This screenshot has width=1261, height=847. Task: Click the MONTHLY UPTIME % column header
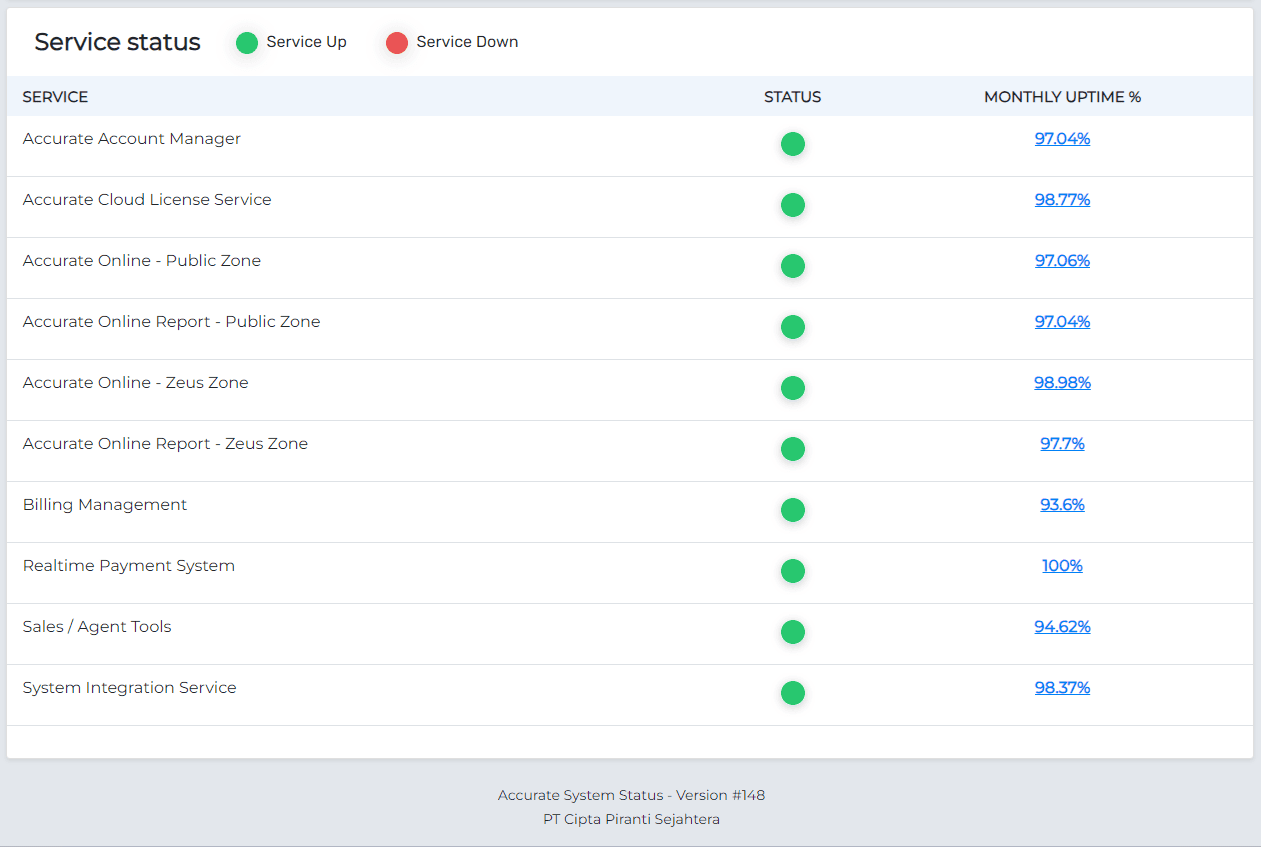[x=1062, y=97]
